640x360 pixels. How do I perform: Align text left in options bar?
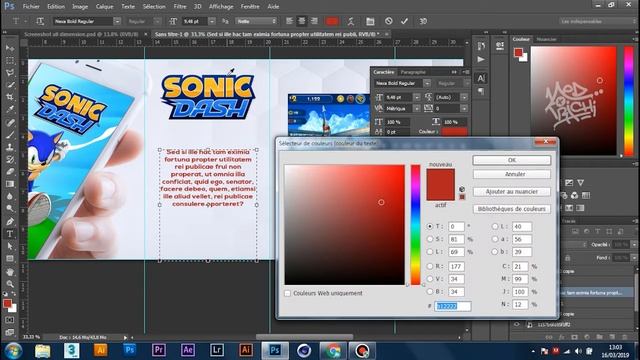click(x=289, y=21)
